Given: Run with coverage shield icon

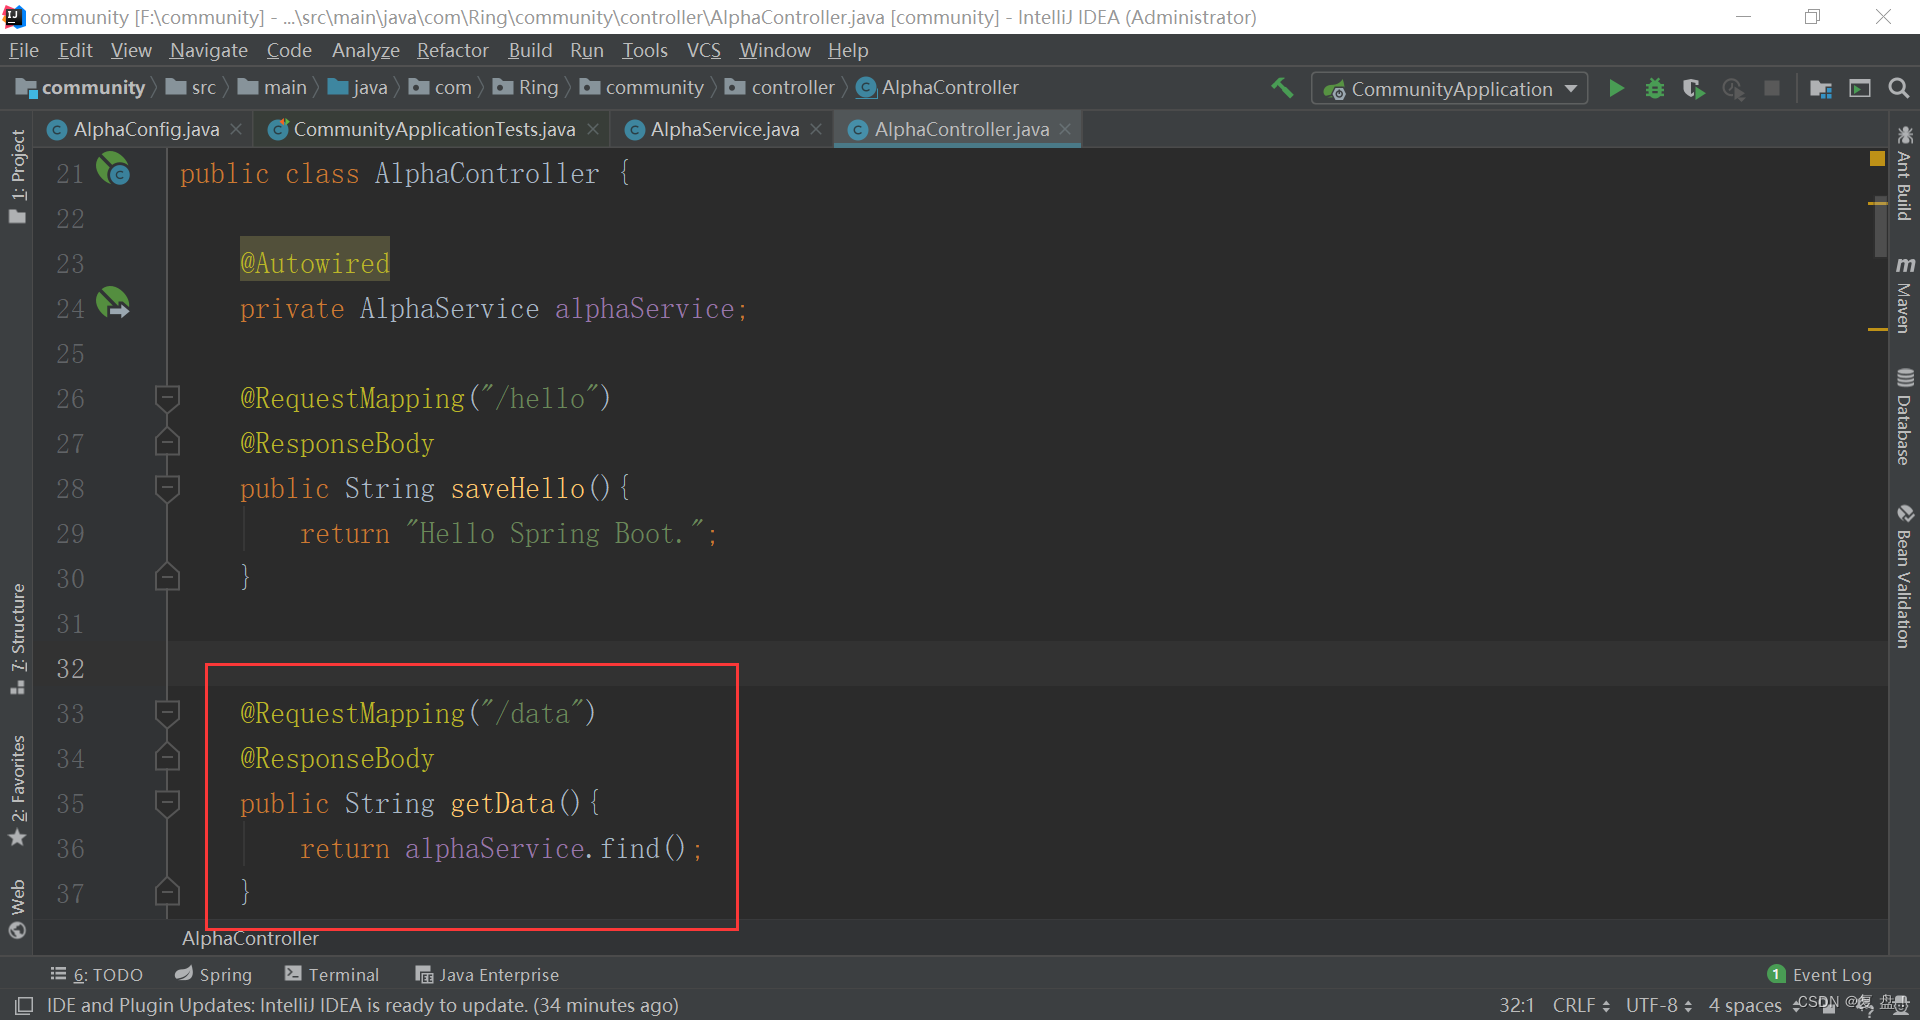Looking at the screenshot, I should [1693, 88].
